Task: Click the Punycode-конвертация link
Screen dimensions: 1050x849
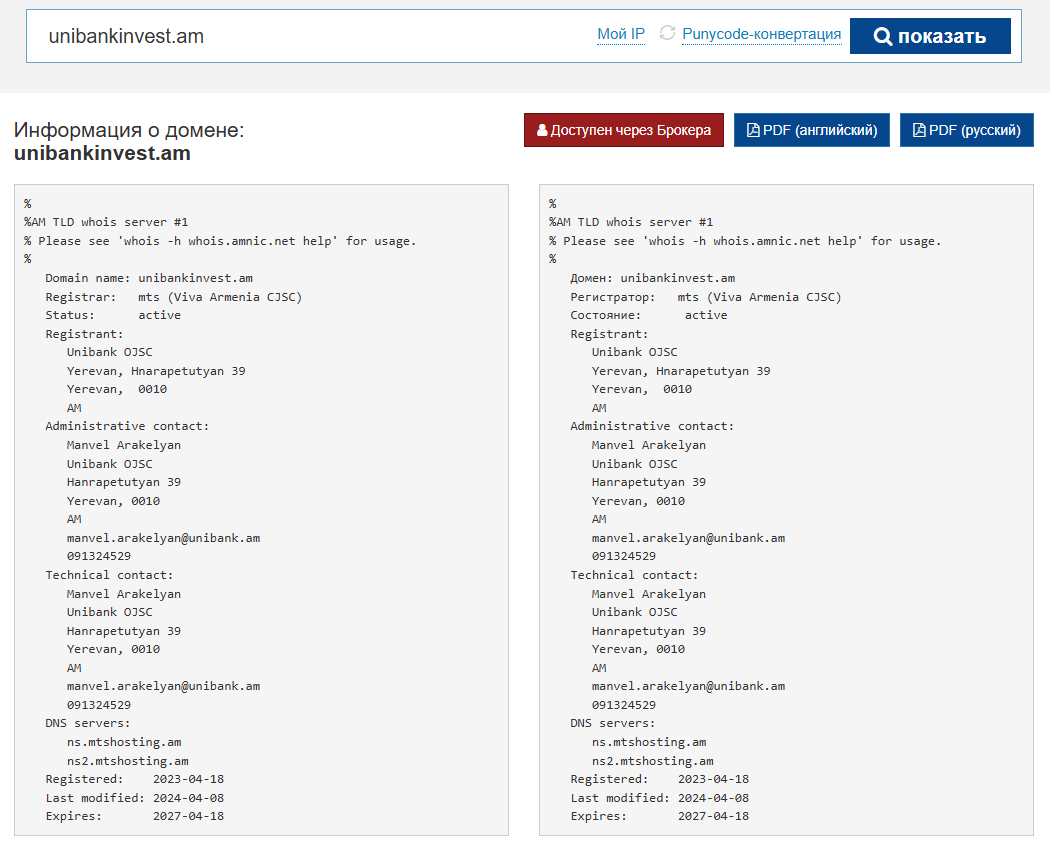Action: tap(761, 34)
